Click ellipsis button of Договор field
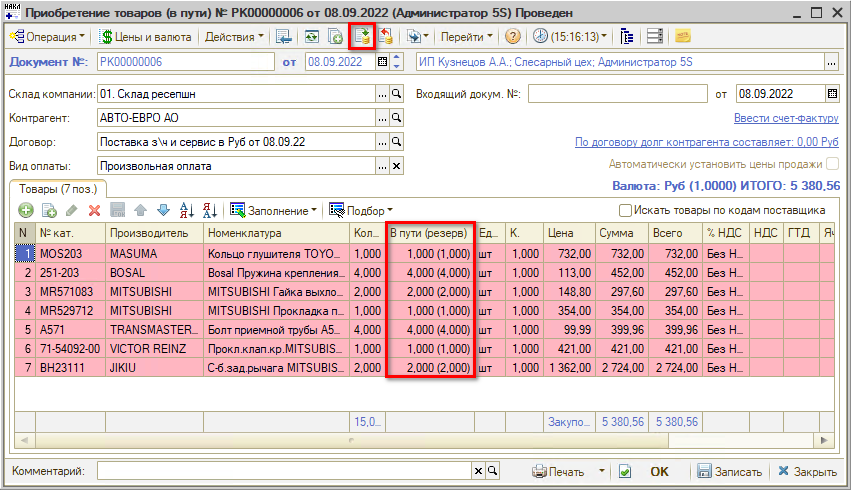 click(x=383, y=142)
